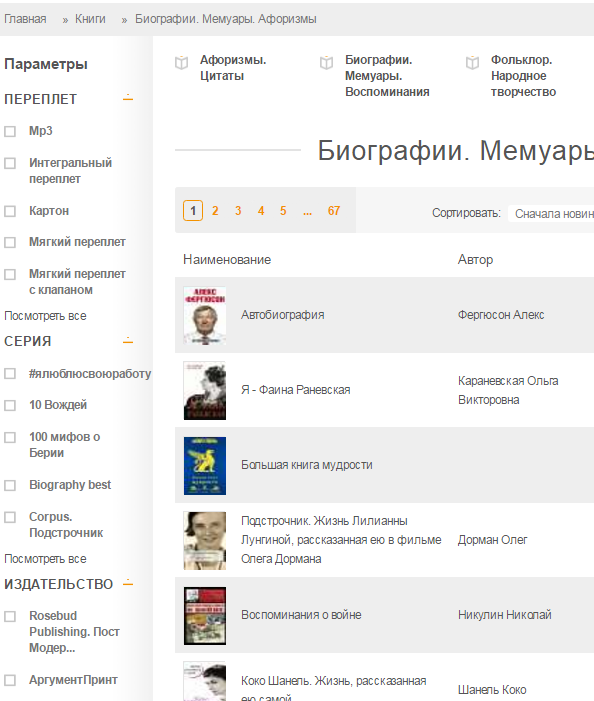Tick the Biography best series checkbox
This screenshot has height=701, width=594.
[x=10, y=485]
